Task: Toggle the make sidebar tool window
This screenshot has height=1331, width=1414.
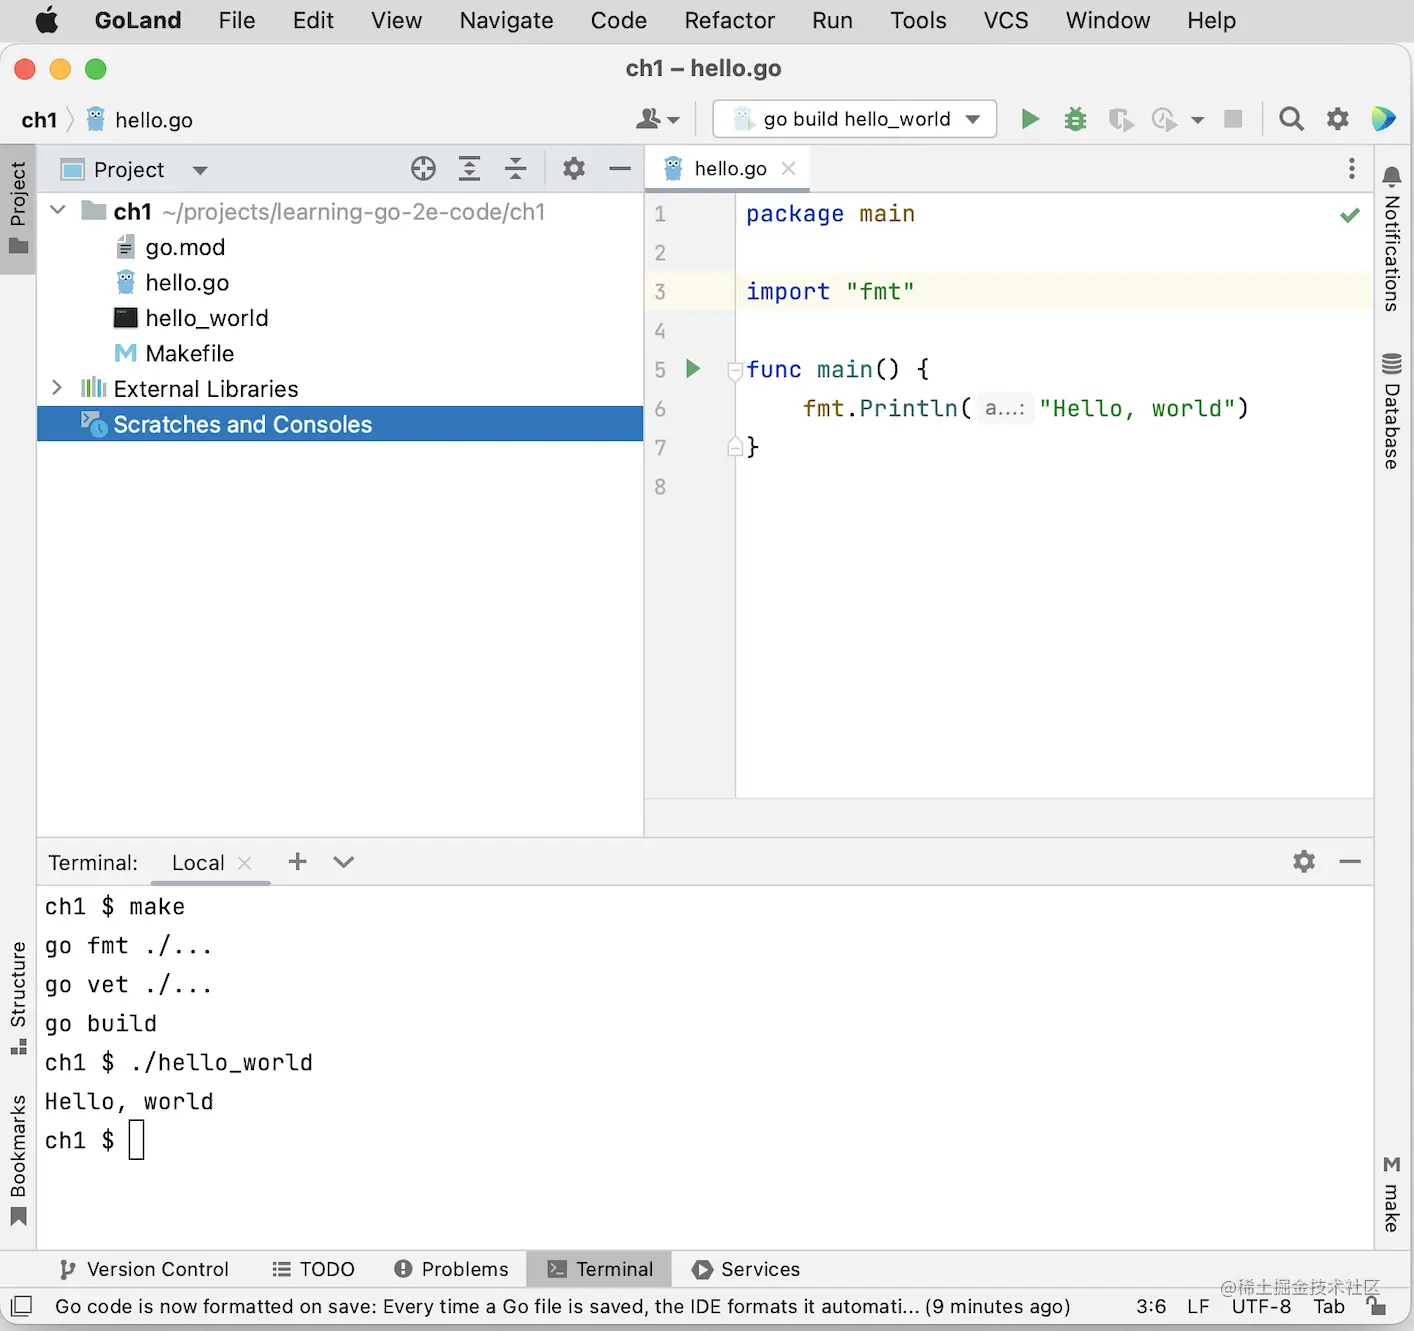Action: pyautogui.click(x=1391, y=1194)
